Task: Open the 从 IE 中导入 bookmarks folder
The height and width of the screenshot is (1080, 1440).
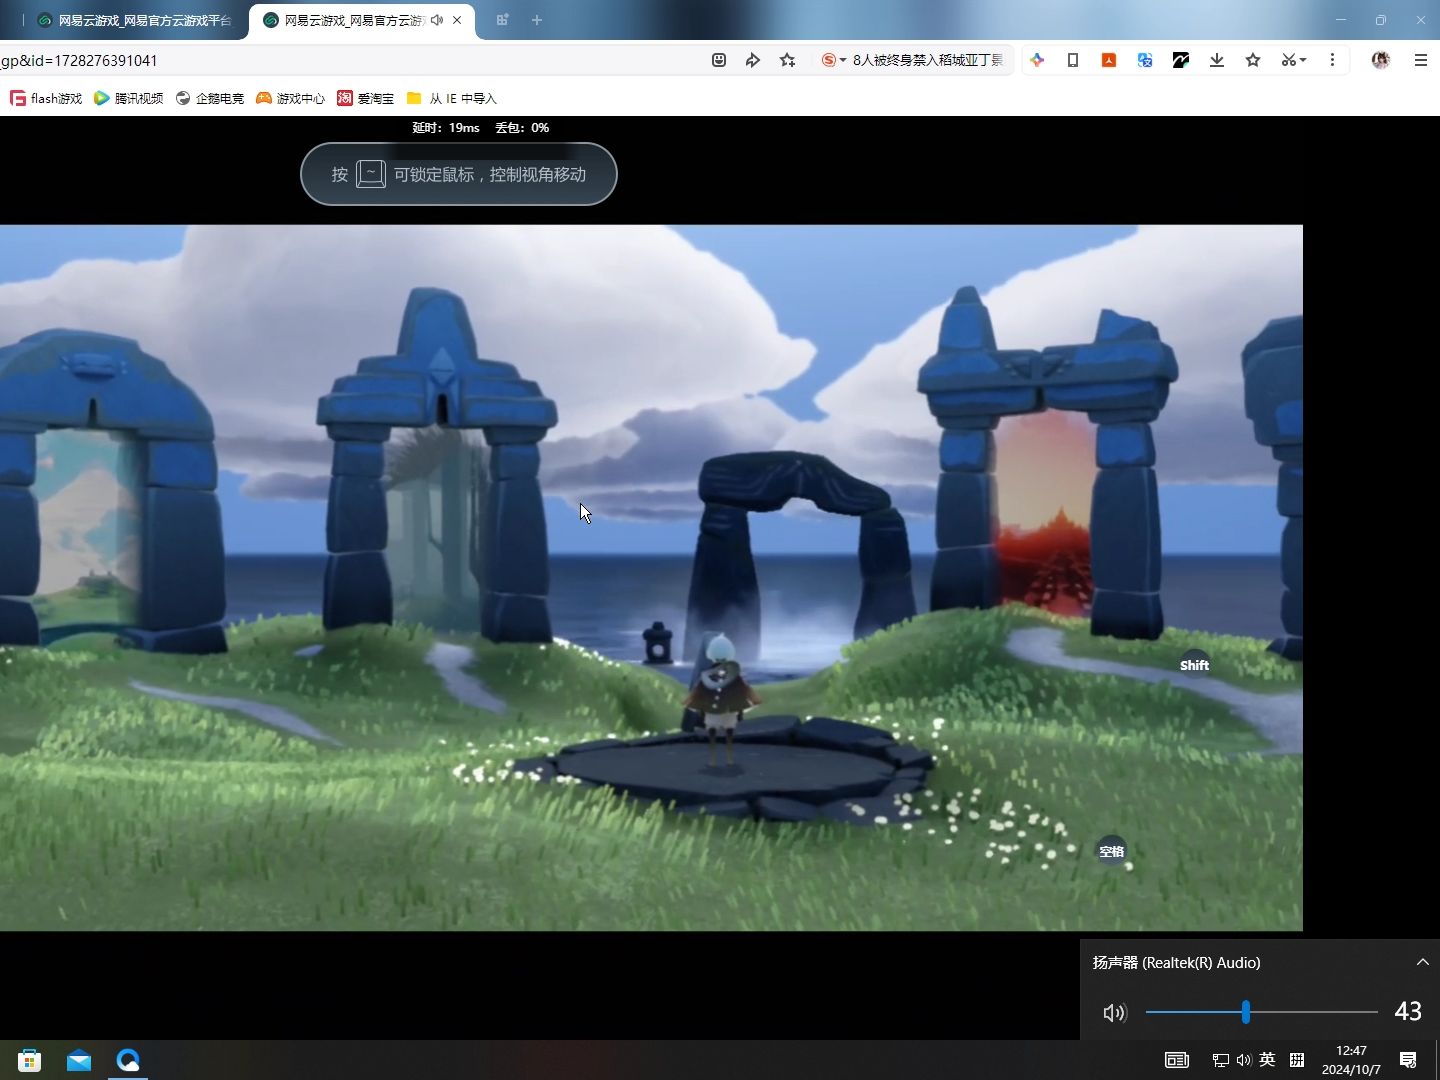Action: coord(451,98)
